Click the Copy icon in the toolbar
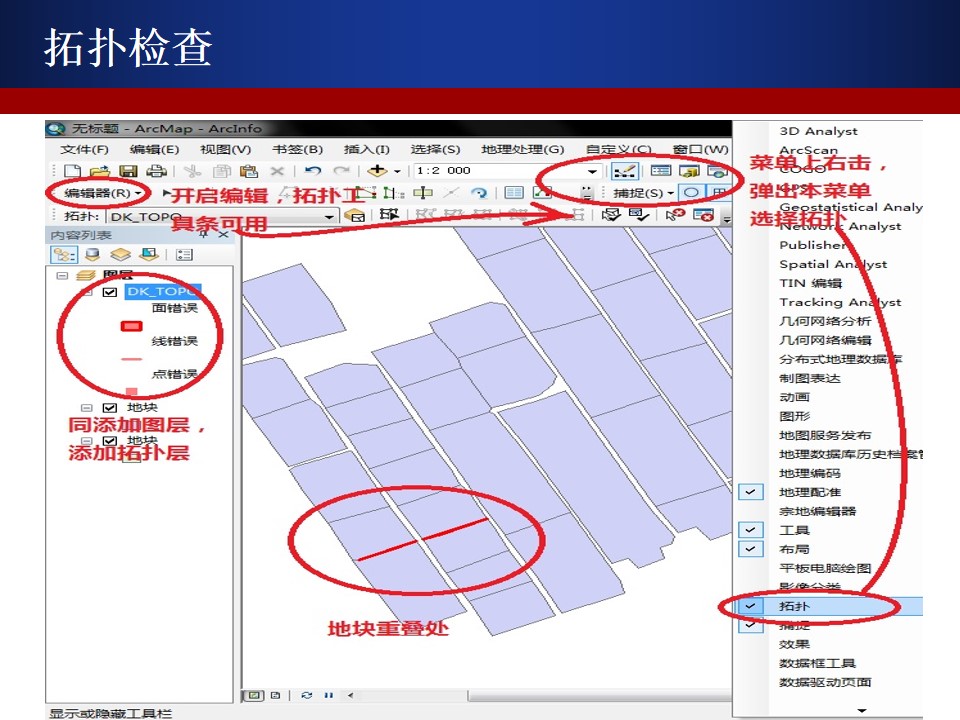Image resolution: width=960 pixels, height=720 pixels. pos(222,171)
